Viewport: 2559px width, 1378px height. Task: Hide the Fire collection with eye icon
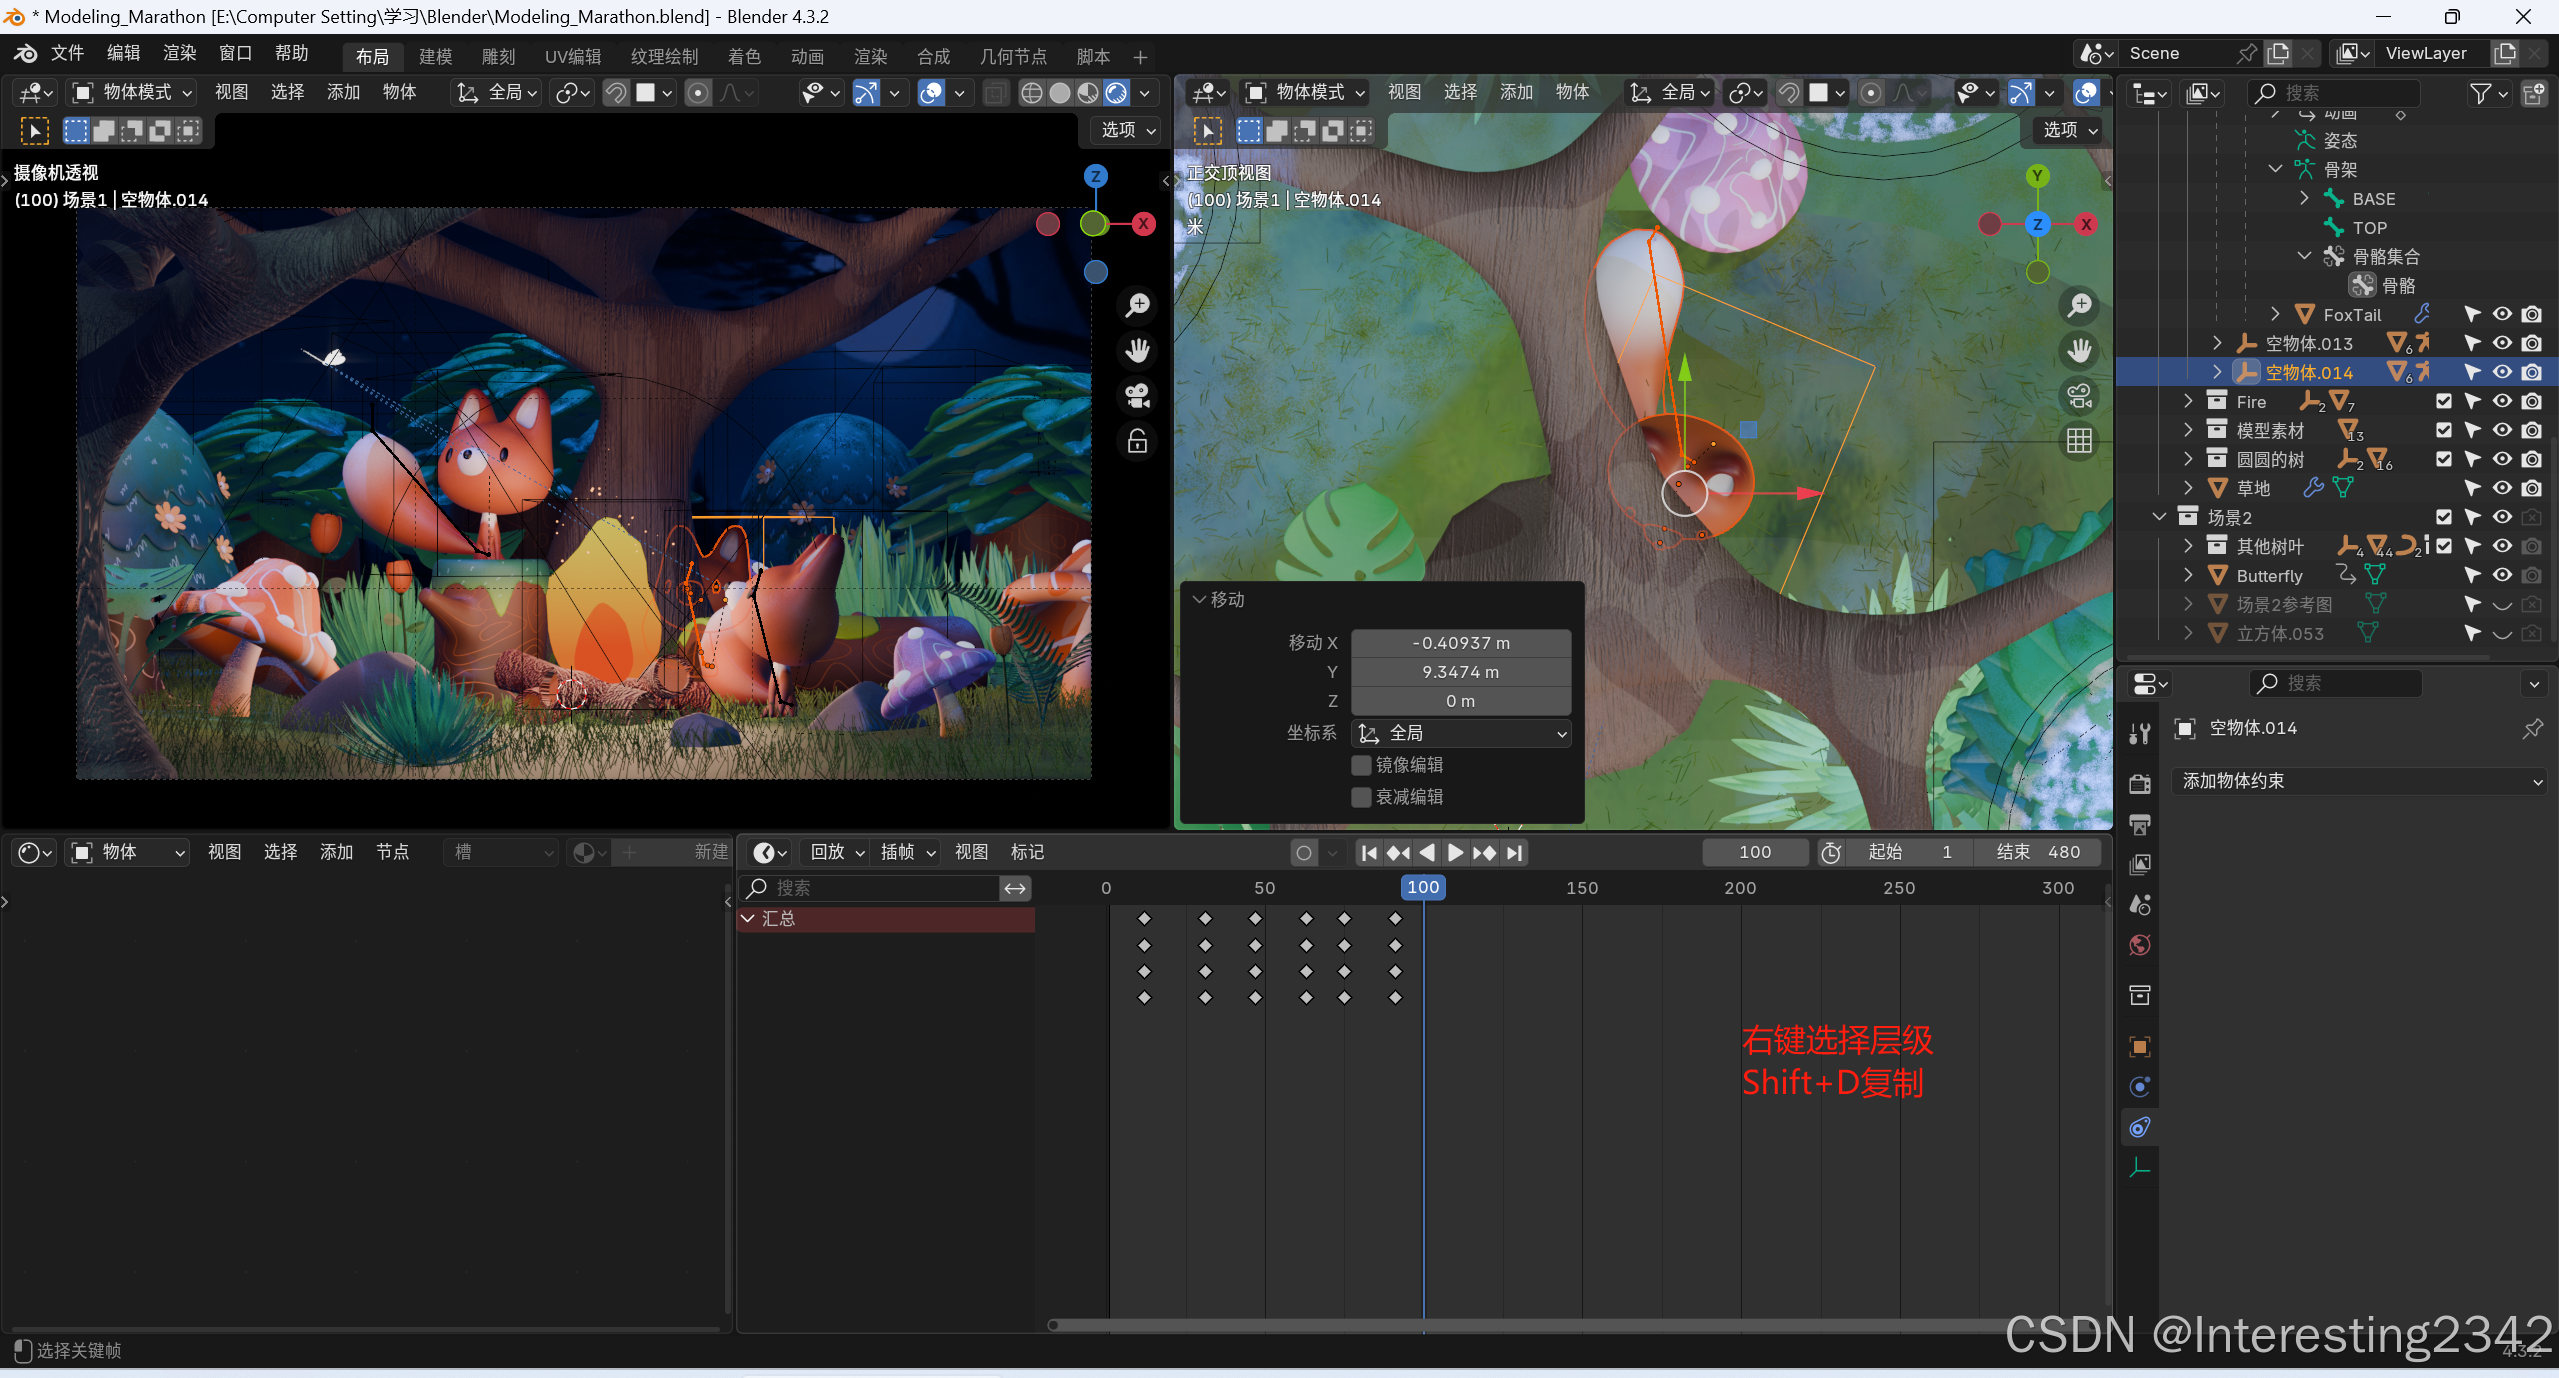(x=2502, y=401)
